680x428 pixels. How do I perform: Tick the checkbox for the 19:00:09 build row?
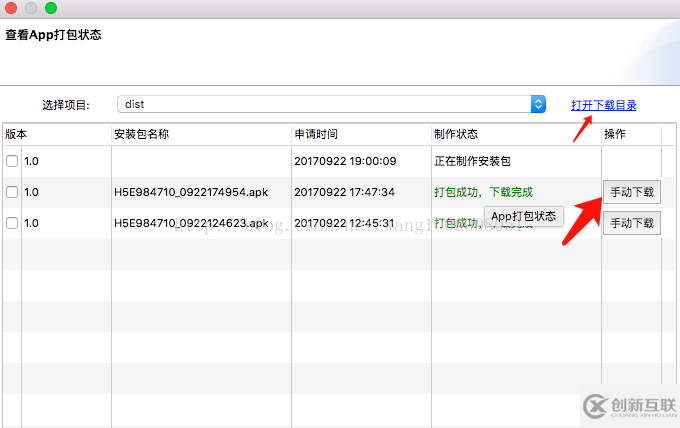(x=12, y=161)
